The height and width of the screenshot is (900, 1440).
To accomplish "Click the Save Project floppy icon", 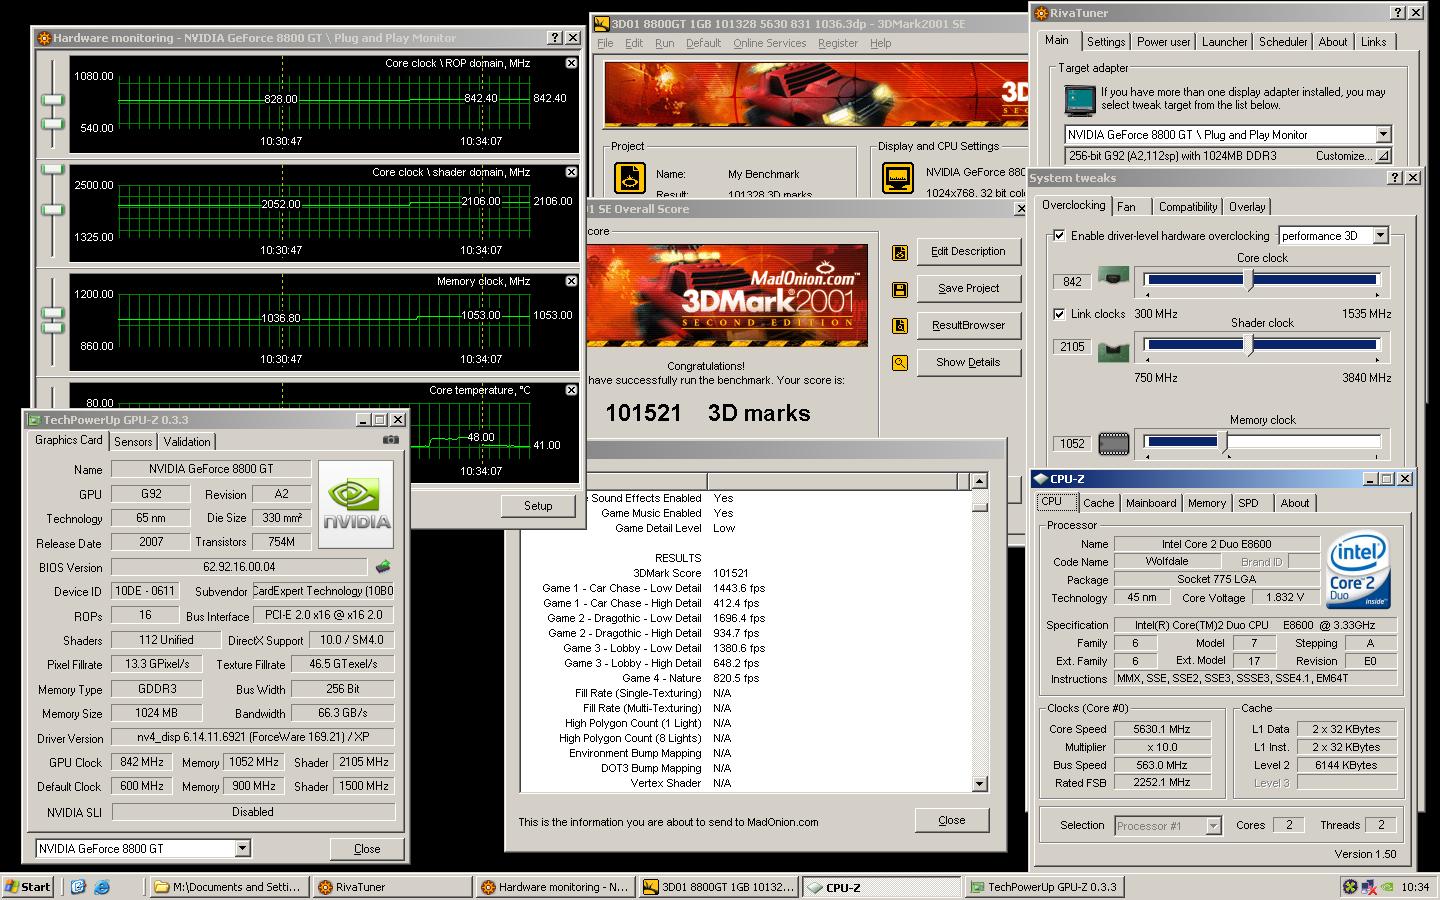I will 900,289.
